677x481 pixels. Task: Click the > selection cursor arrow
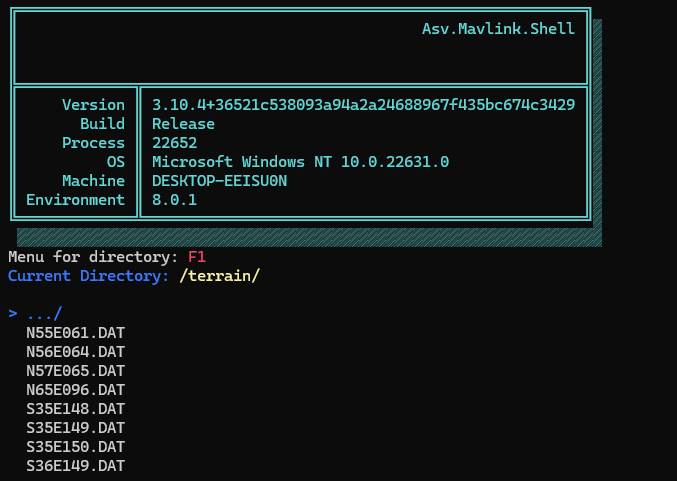tap(12, 313)
